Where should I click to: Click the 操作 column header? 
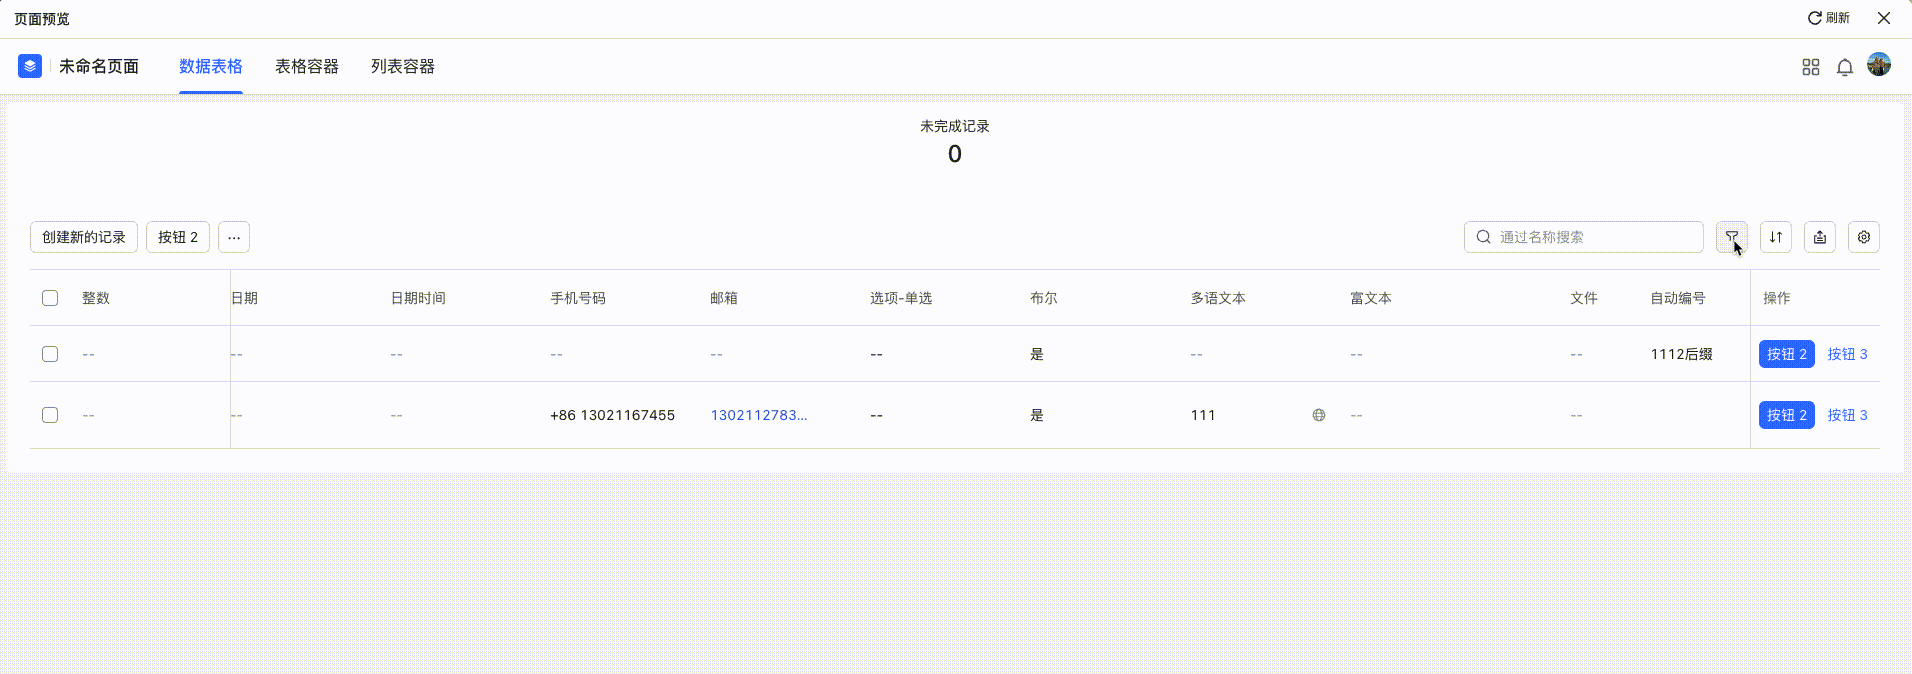[x=1777, y=298]
